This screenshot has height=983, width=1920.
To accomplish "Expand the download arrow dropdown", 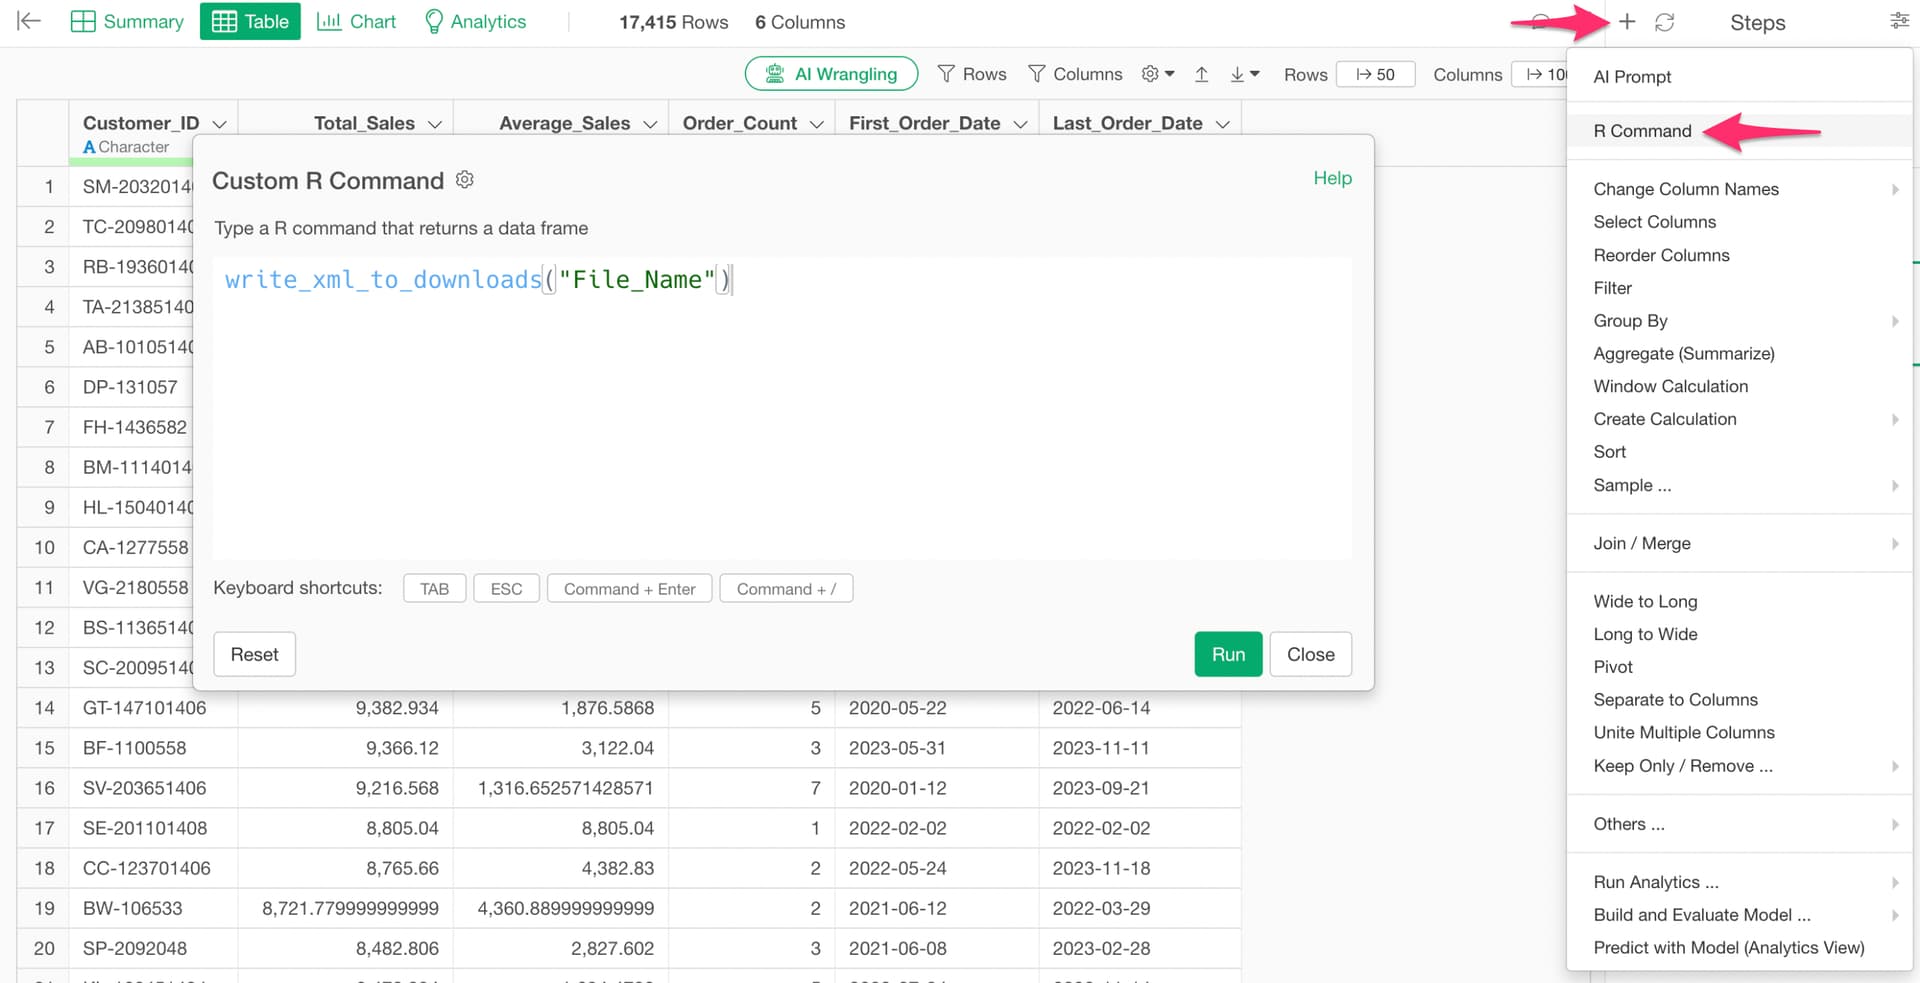I will tap(1244, 74).
